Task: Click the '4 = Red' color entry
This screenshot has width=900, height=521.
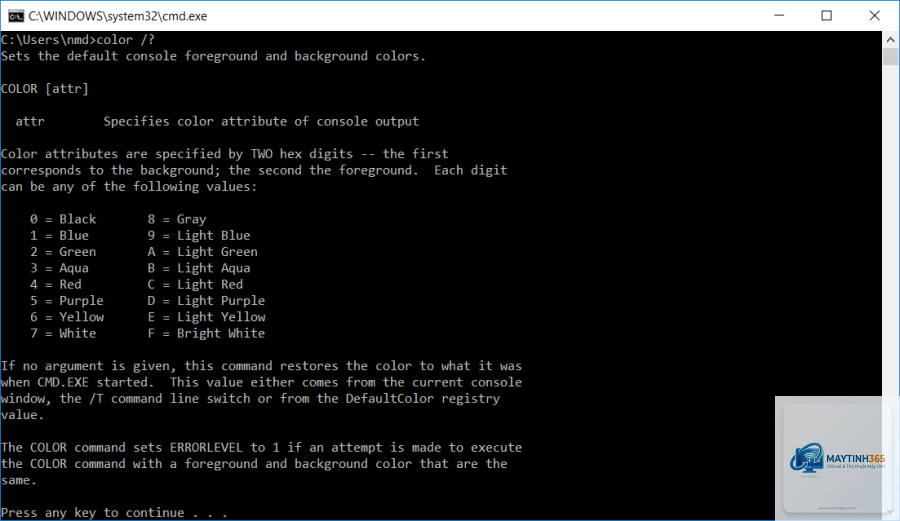Action: click(x=56, y=285)
